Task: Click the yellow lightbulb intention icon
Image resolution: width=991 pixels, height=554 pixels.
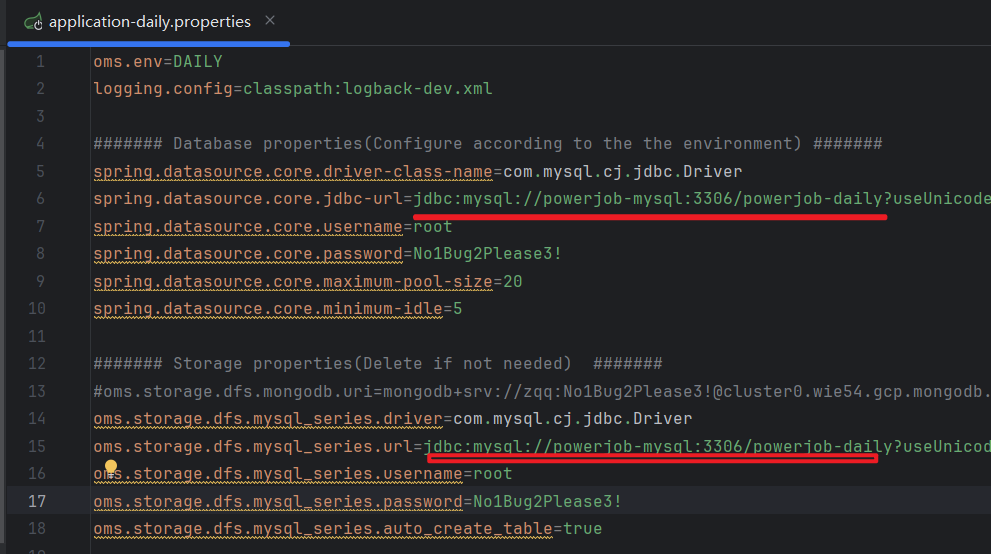Action: pyautogui.click(x=111, y=467)
